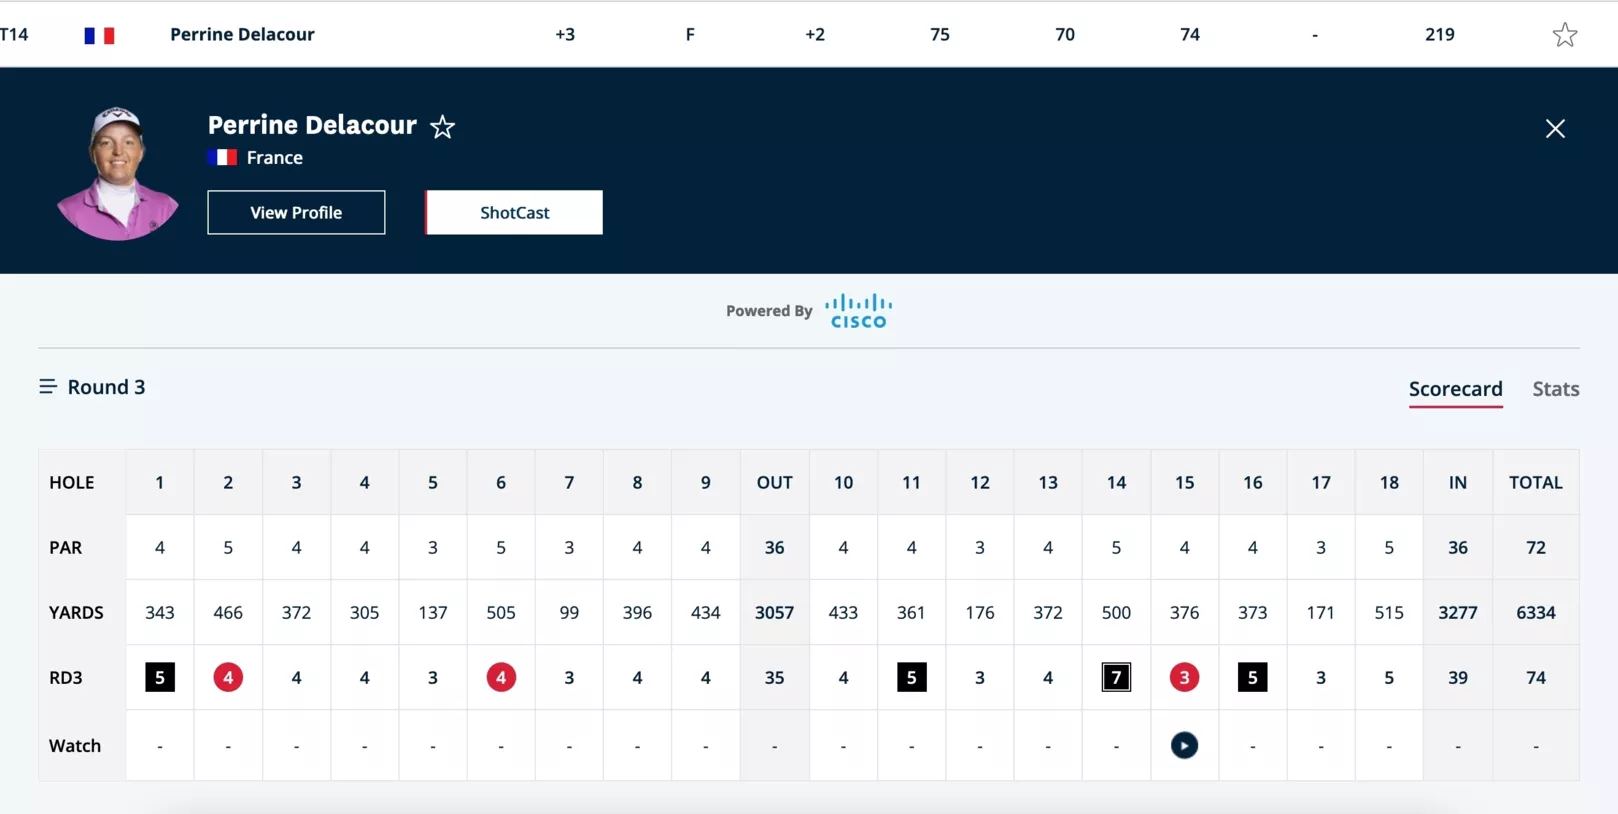
Task: Click the double bogey 7 on hole 14
Action: [1116, 677]
